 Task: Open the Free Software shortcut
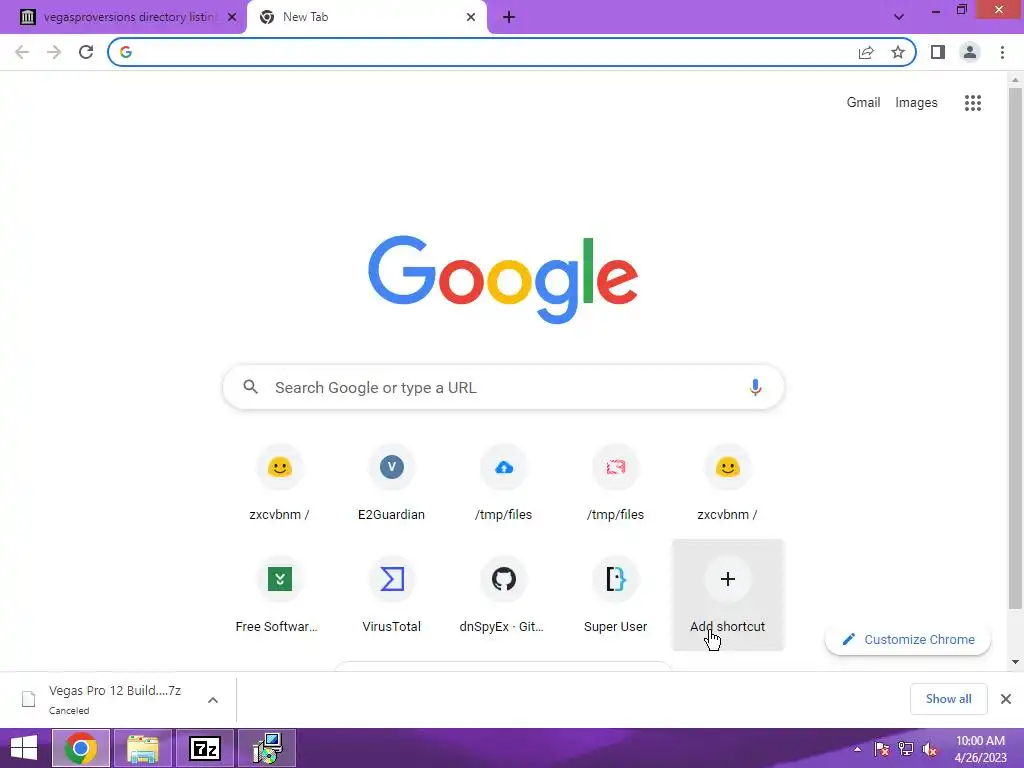280,596
